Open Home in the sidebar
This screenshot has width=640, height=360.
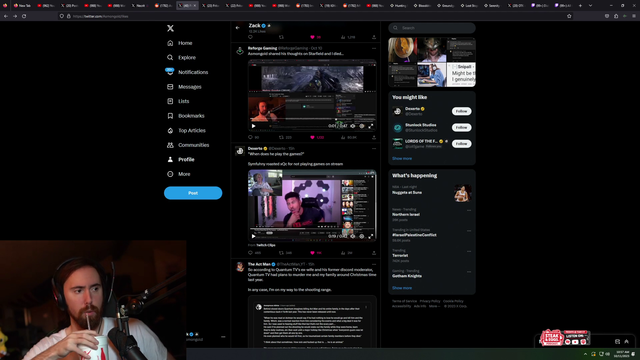pos(180,43)
